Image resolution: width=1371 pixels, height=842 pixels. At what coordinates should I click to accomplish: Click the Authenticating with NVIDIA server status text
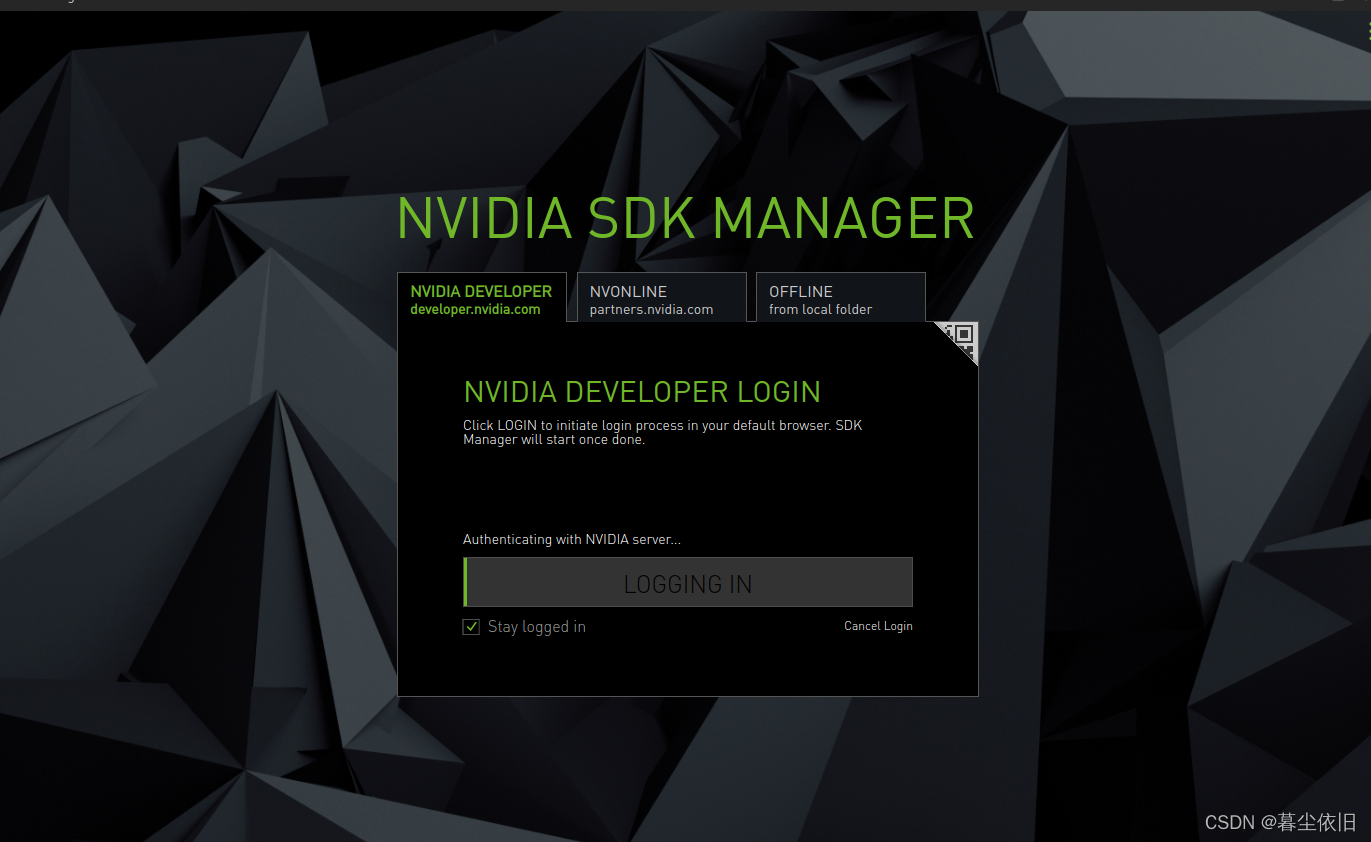572,539
